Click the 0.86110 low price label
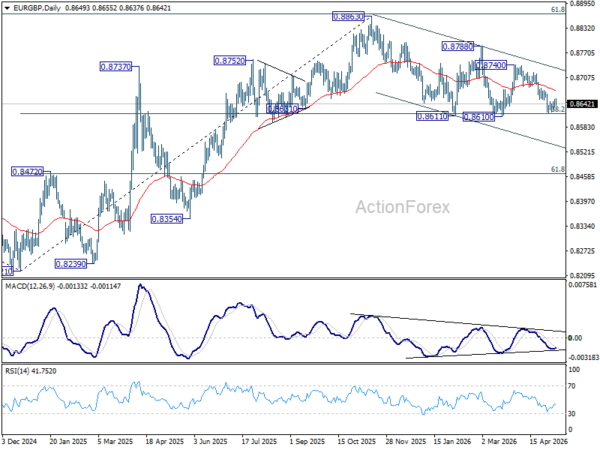 click(432, 116)
